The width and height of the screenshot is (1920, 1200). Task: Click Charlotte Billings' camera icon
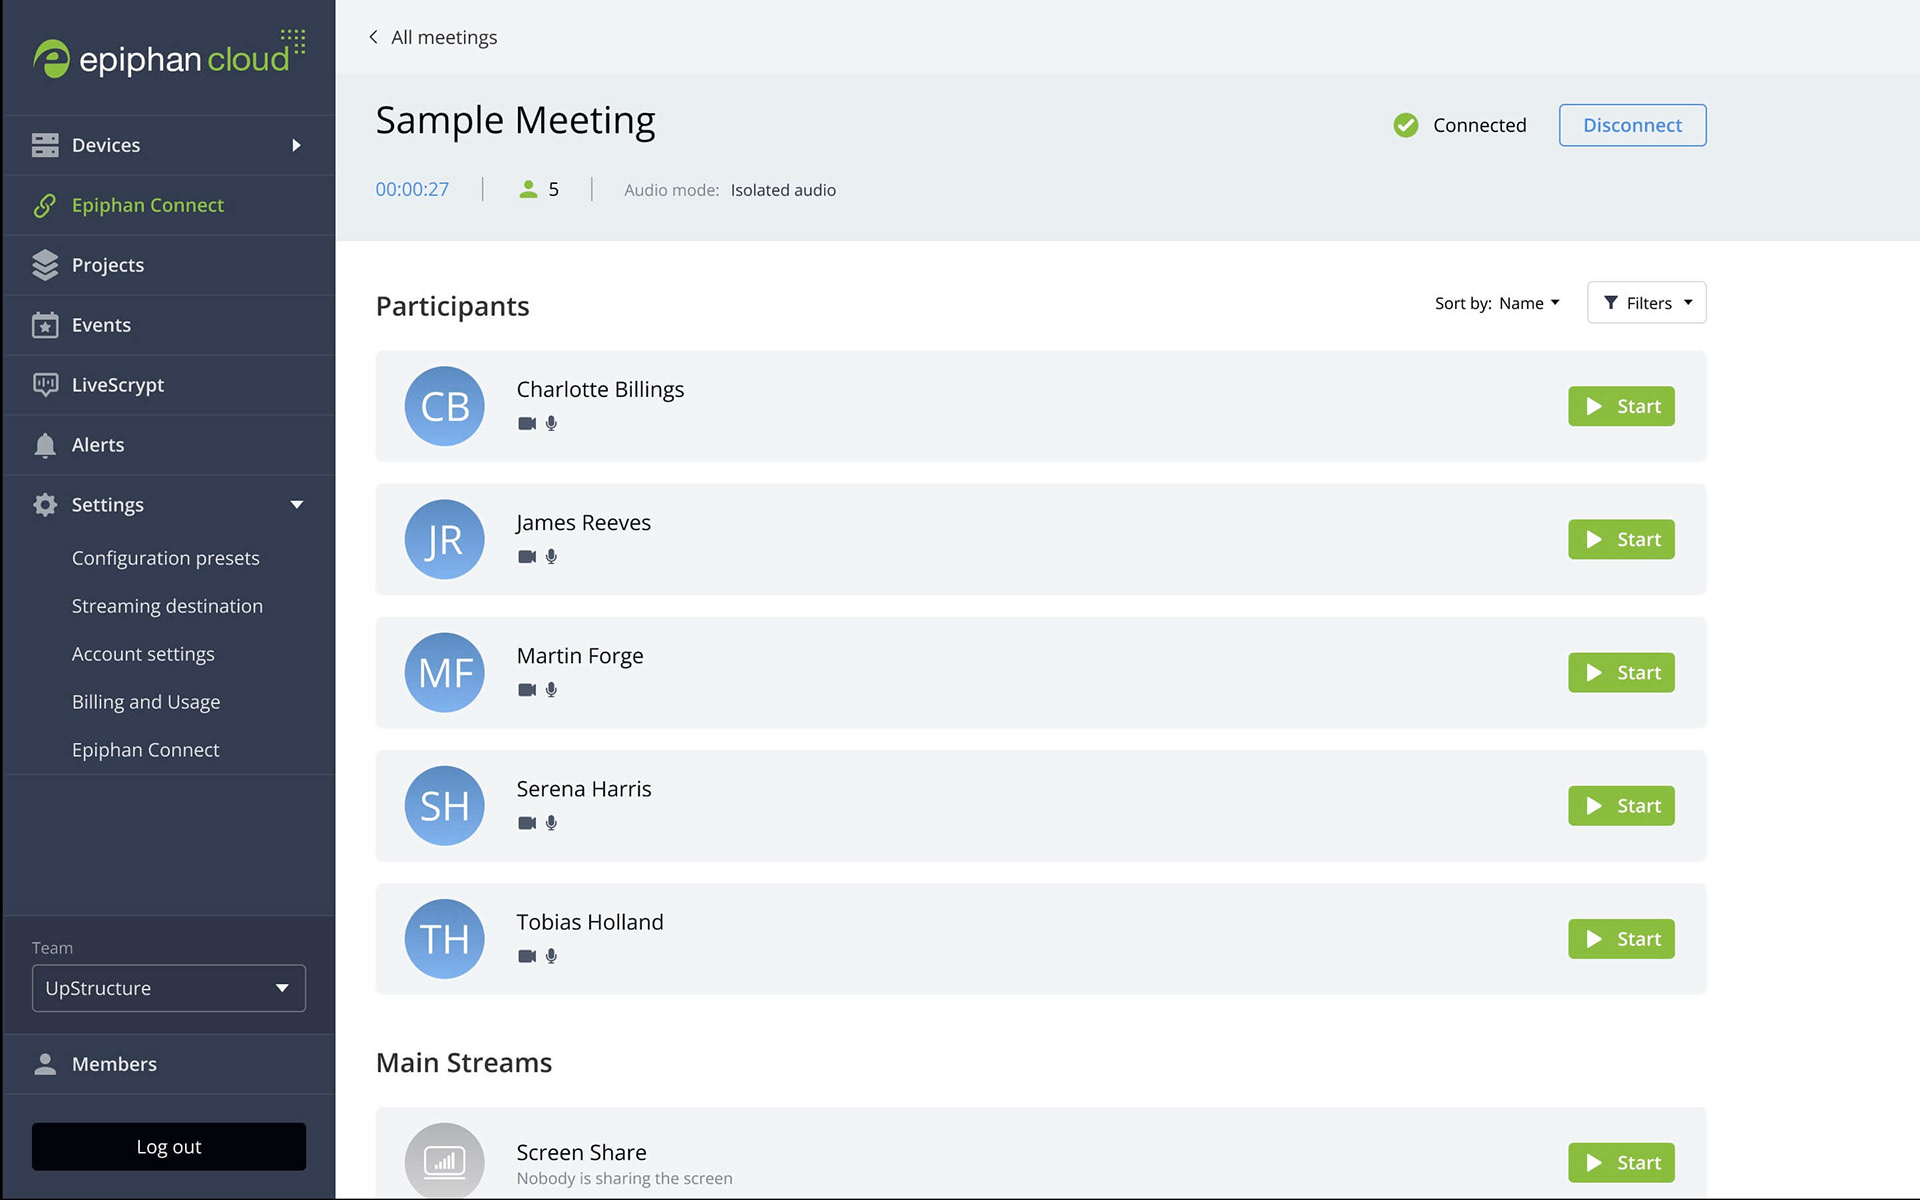click(527, 423)
